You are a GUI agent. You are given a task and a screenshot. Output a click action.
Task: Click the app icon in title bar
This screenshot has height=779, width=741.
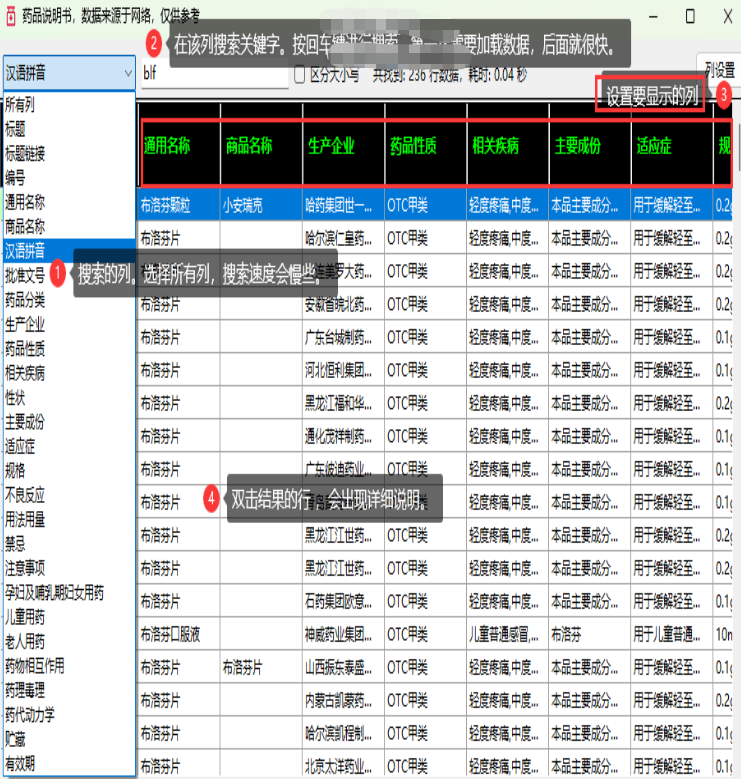pyautogui.click(x=11, y=15)
